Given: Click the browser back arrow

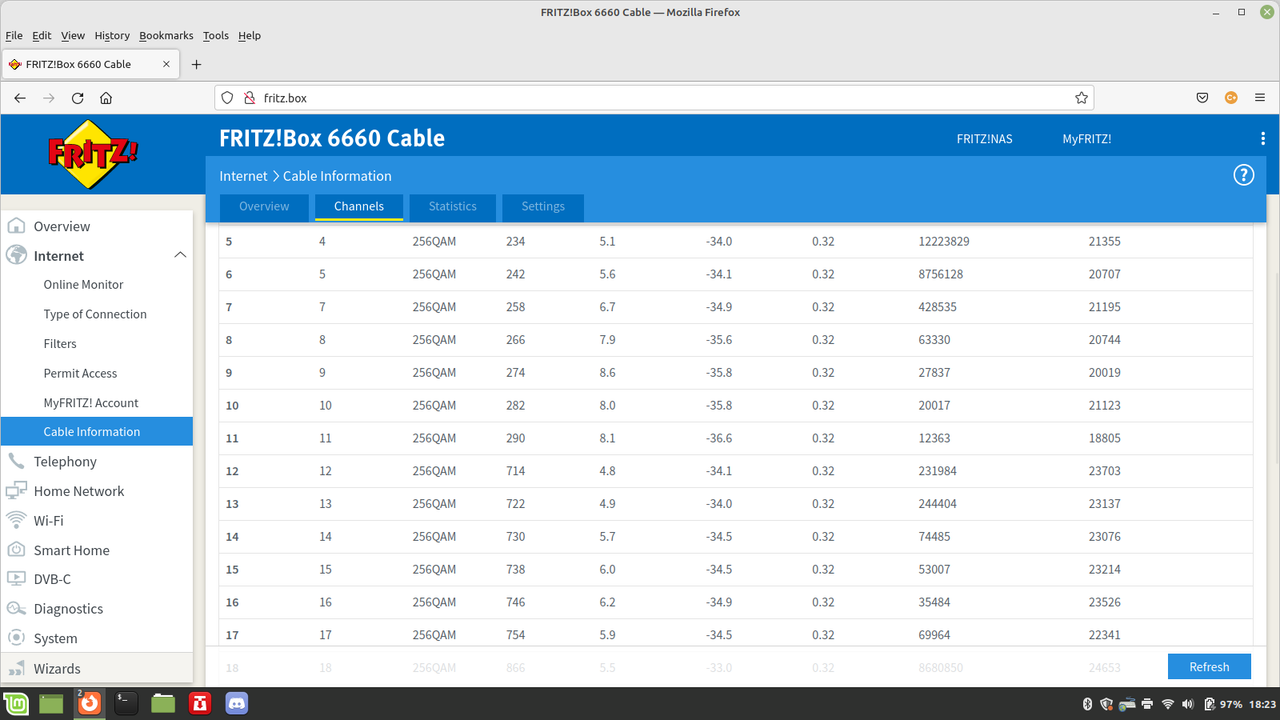Looking at the screenshot, I should [x=20, y=98].
